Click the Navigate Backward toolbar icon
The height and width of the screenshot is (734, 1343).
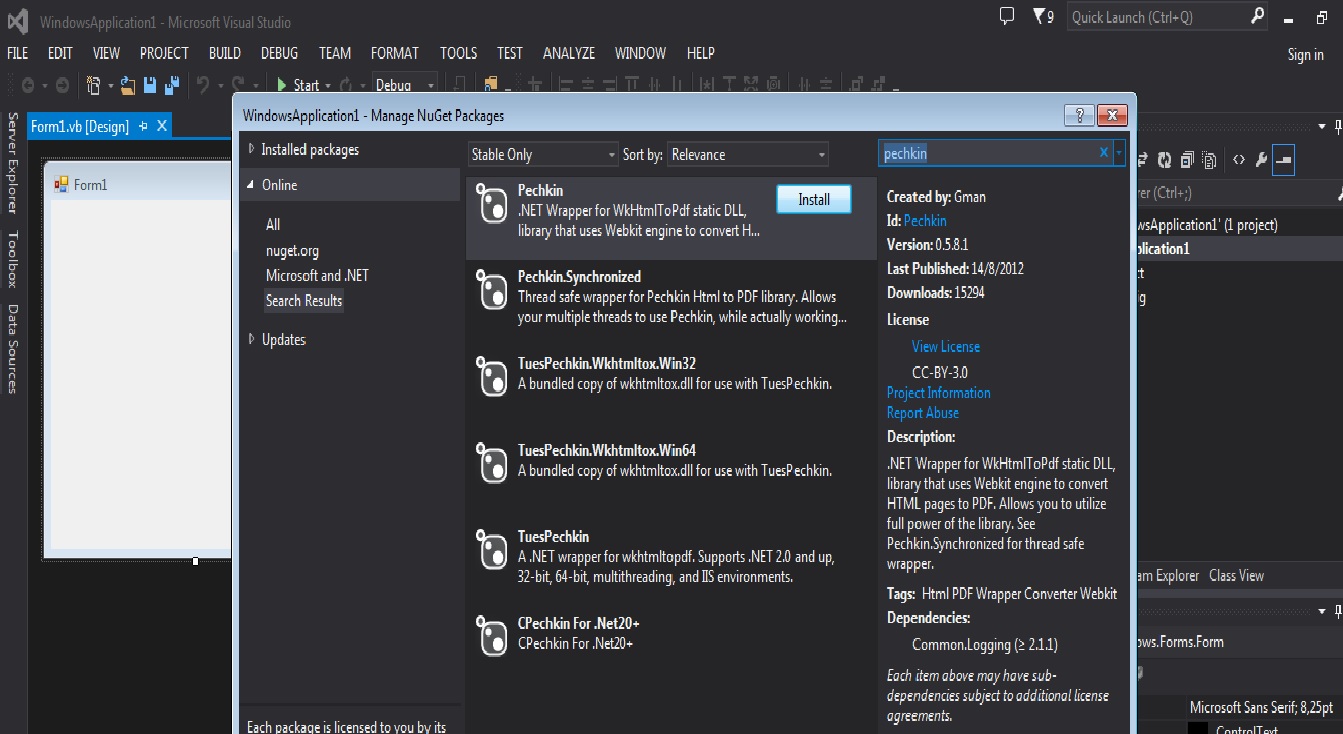pyautogui.click(x=28, y=85)
